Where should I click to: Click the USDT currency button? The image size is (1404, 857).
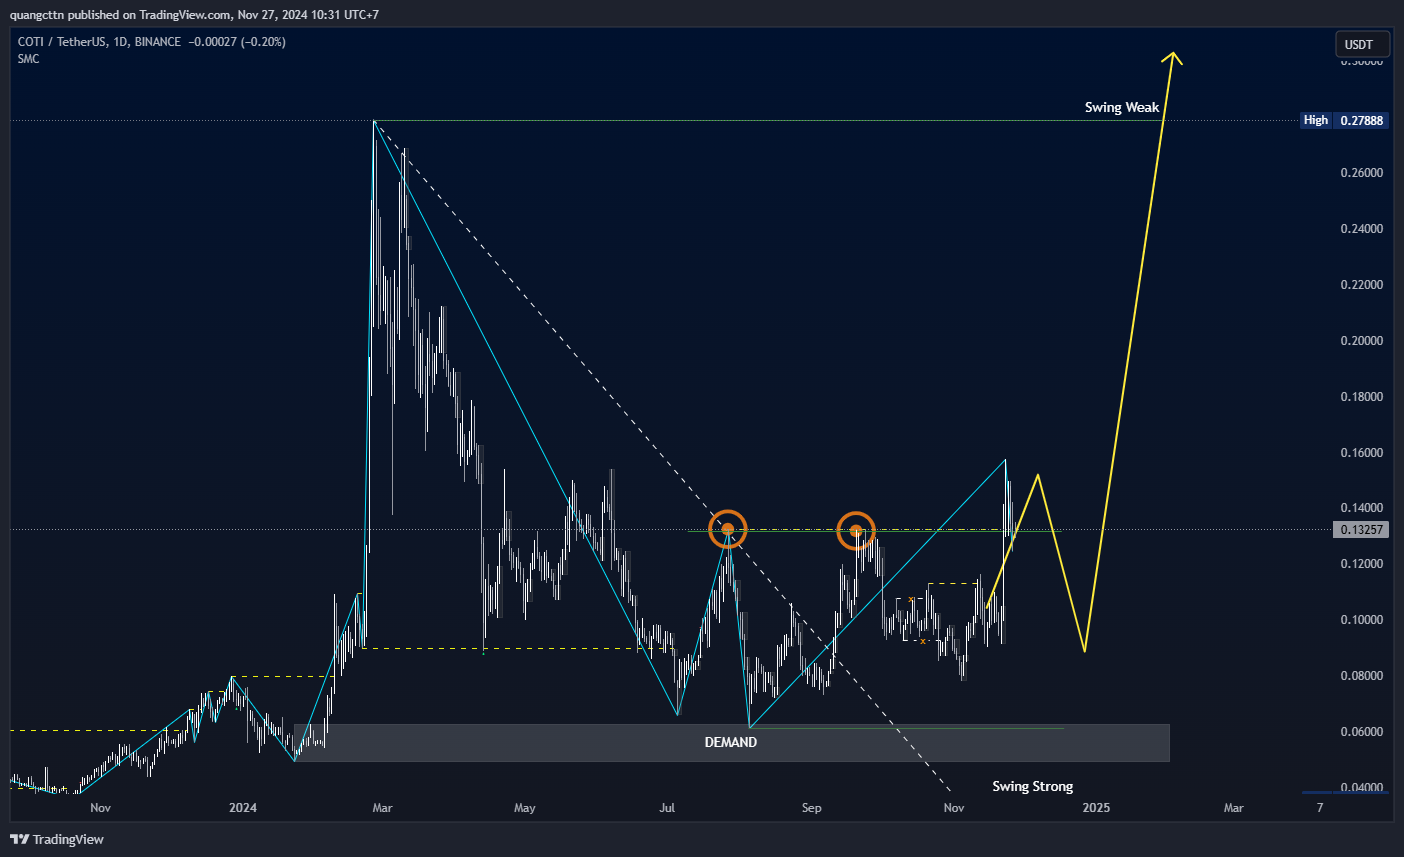[1362, 44]
